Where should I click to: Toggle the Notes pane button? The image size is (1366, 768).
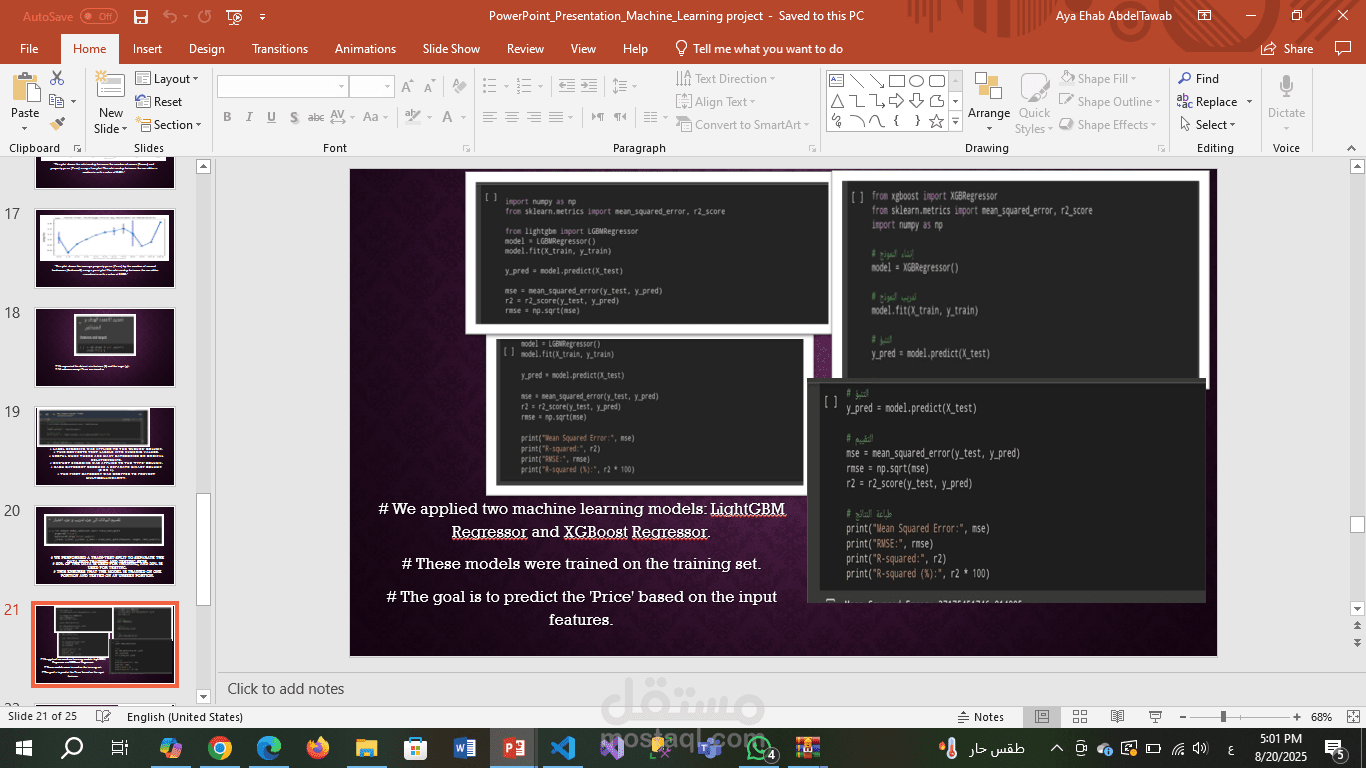[980, 717]
